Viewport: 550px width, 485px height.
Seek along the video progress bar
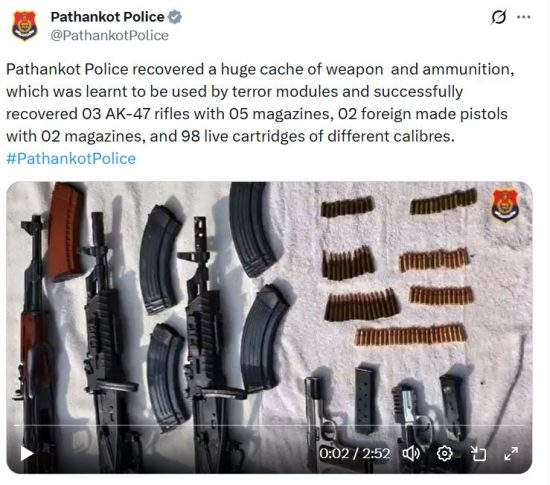tap(269, 426)
